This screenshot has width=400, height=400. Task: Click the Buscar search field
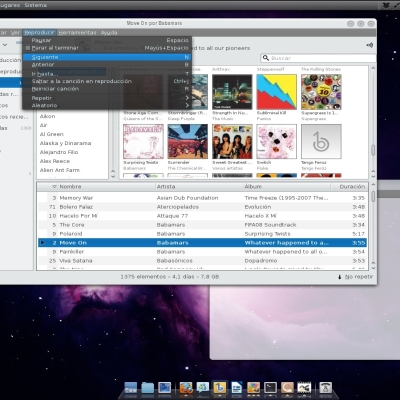(318, 58)
